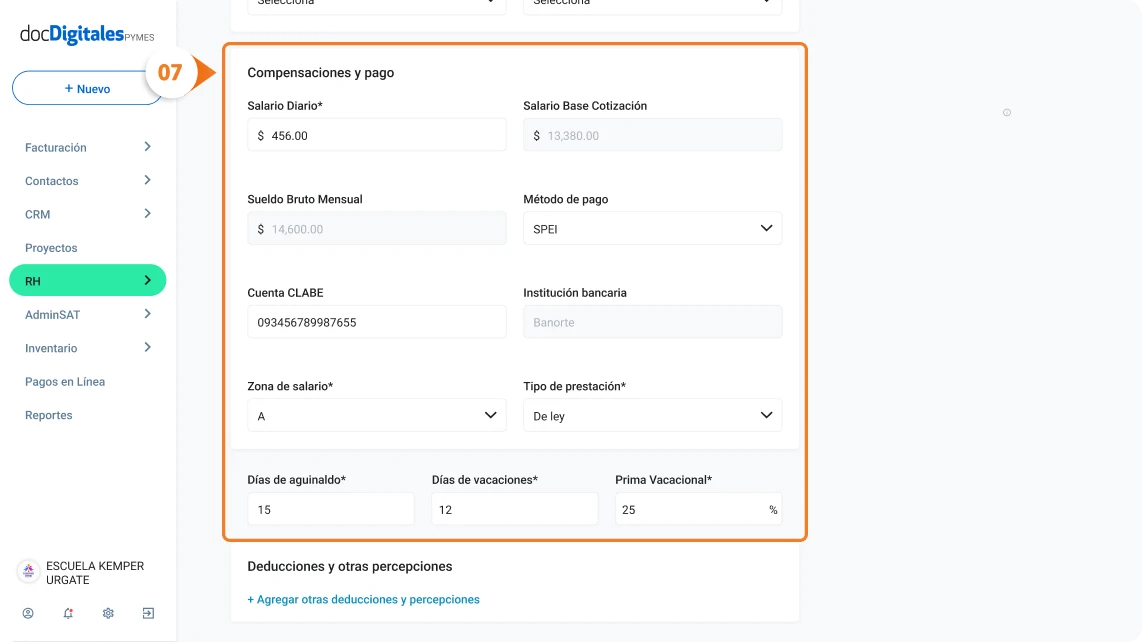This screenshot has height=642, width=1142.
Task: Open the settings gear icon
Action: pos(108,614)
